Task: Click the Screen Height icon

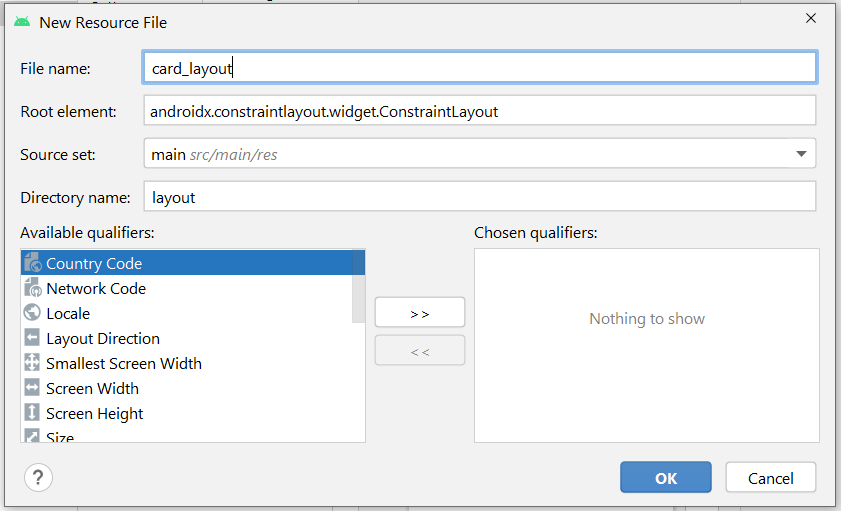Action: click(31, 414)
